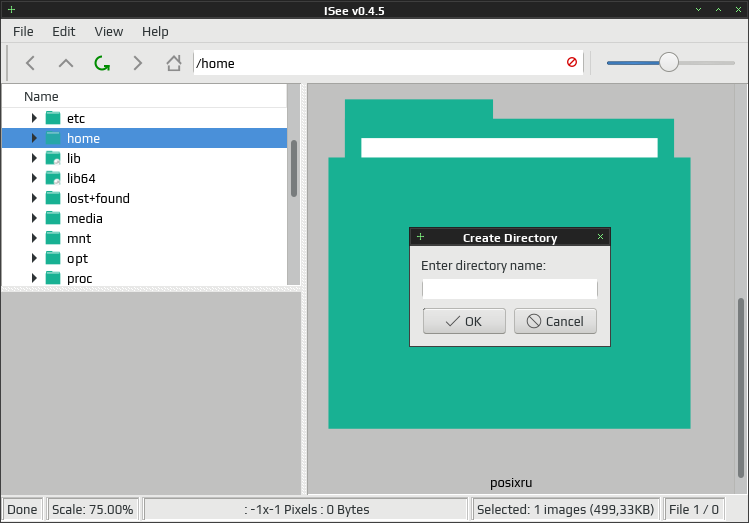Jump to the home directory icon
The height and width of the screenshot is (523, 749).
174,63
